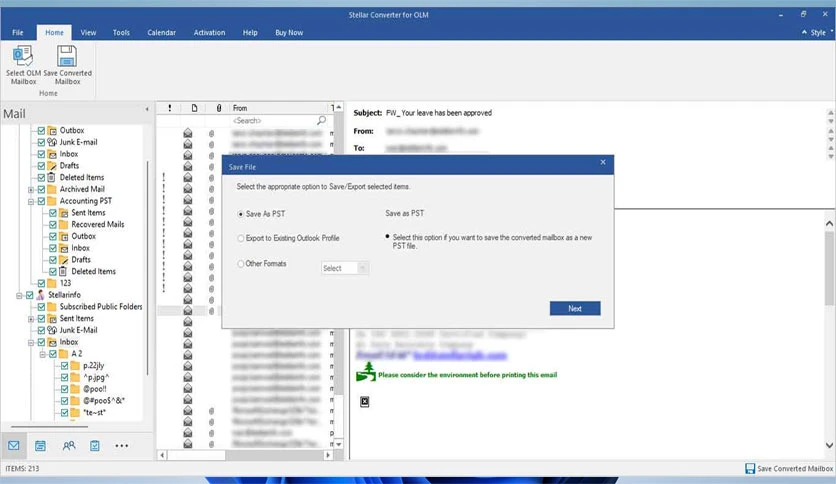Open the Activation ribbon tab

pyautogui.click(x=209, y=33)
